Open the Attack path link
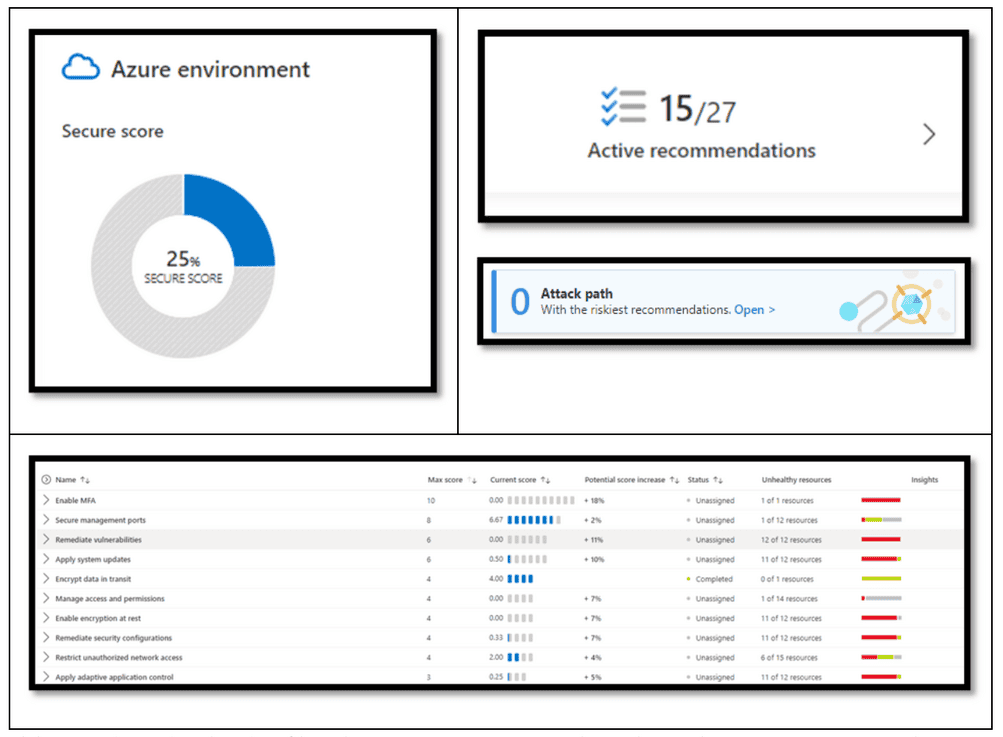 pos(754,310)
